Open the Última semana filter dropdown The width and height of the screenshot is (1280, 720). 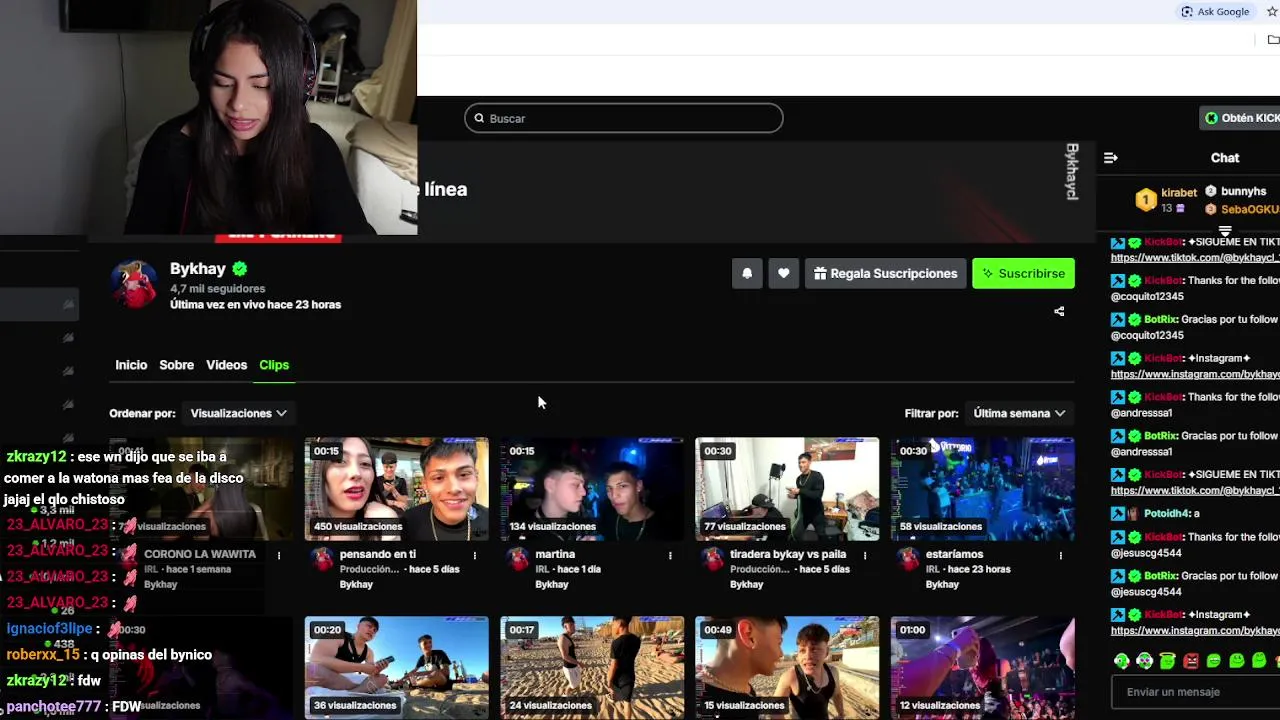(1019, 413)
